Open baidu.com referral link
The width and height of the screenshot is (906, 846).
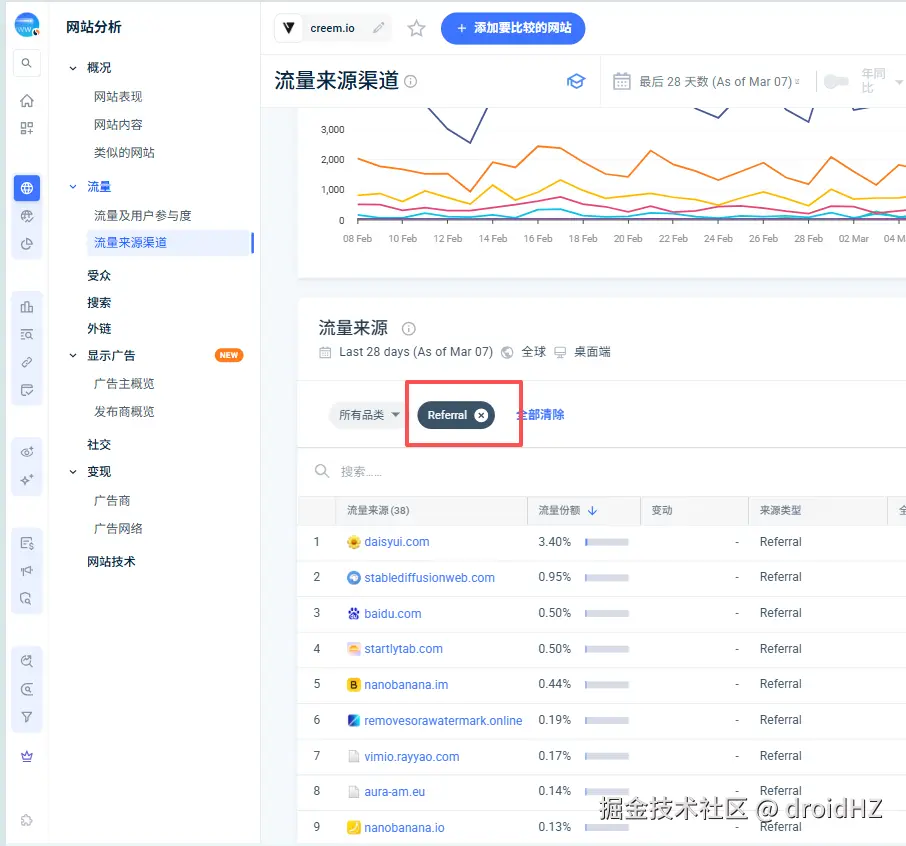[392, 614]
